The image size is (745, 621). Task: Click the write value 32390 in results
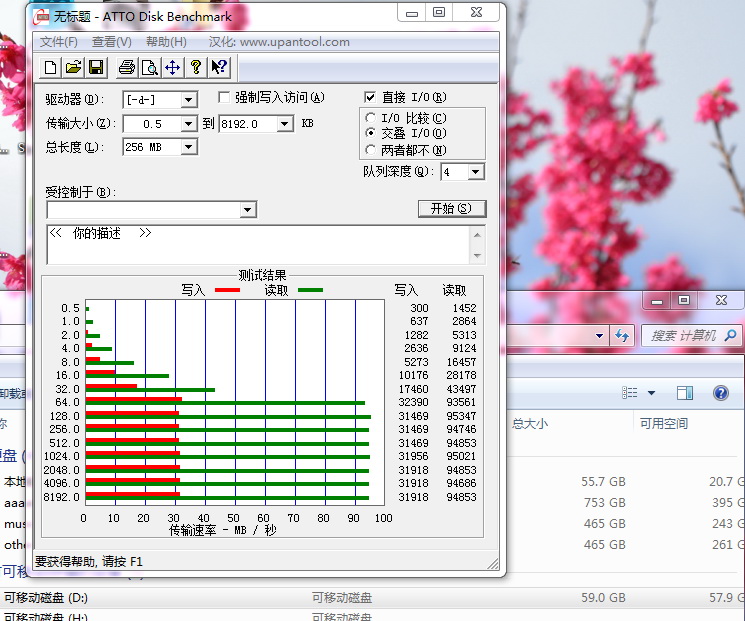click(x=413, y=402)
